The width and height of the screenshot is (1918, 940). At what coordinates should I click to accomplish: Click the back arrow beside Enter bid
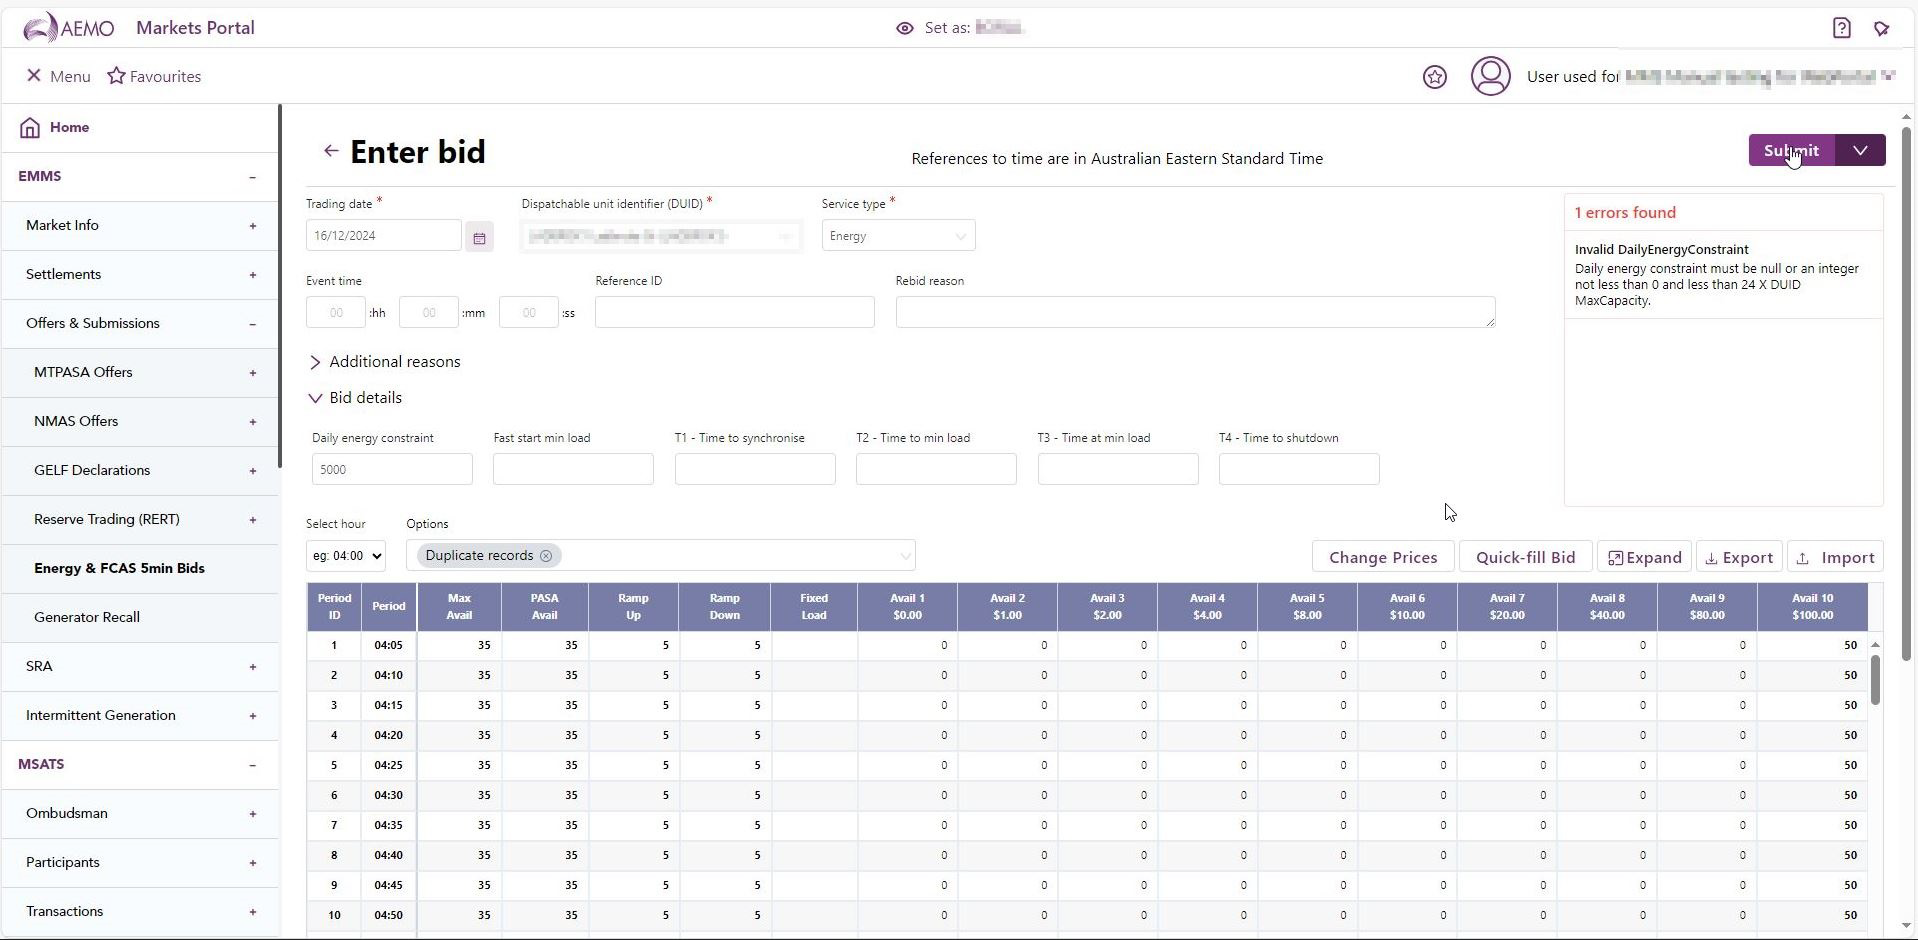point(331,151)
